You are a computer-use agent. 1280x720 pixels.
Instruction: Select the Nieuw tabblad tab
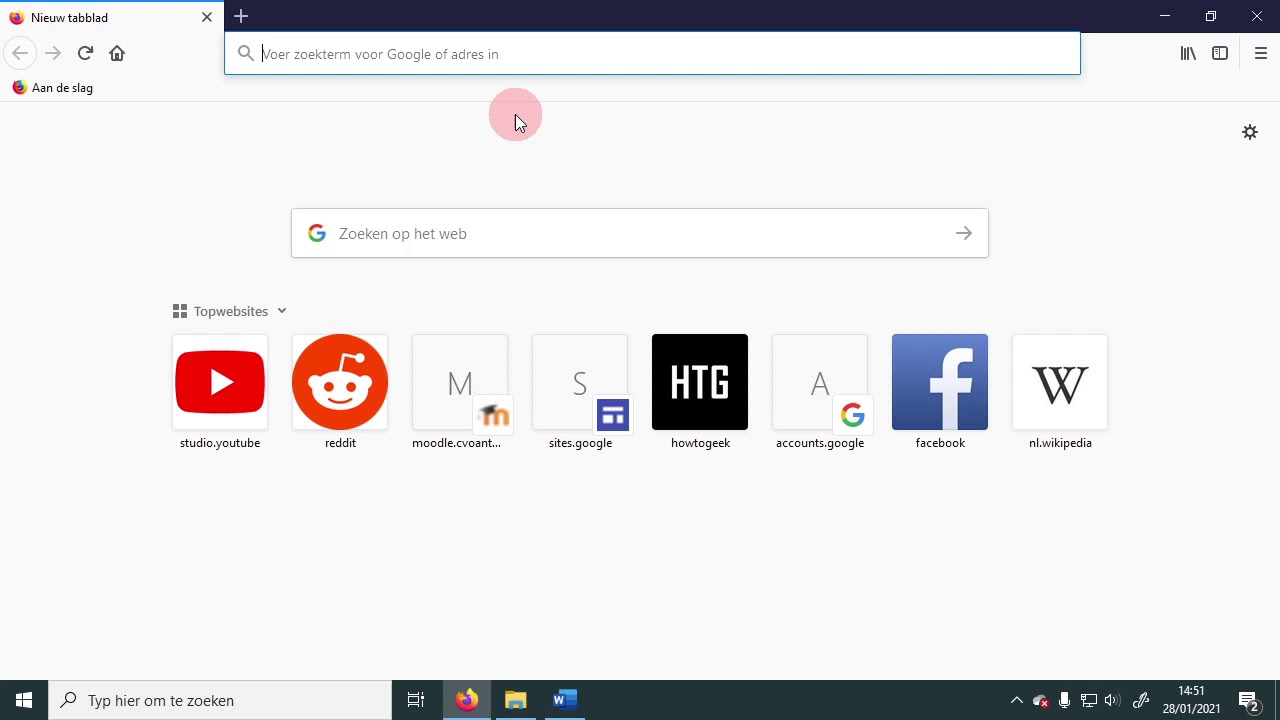[x=111, y=17]
